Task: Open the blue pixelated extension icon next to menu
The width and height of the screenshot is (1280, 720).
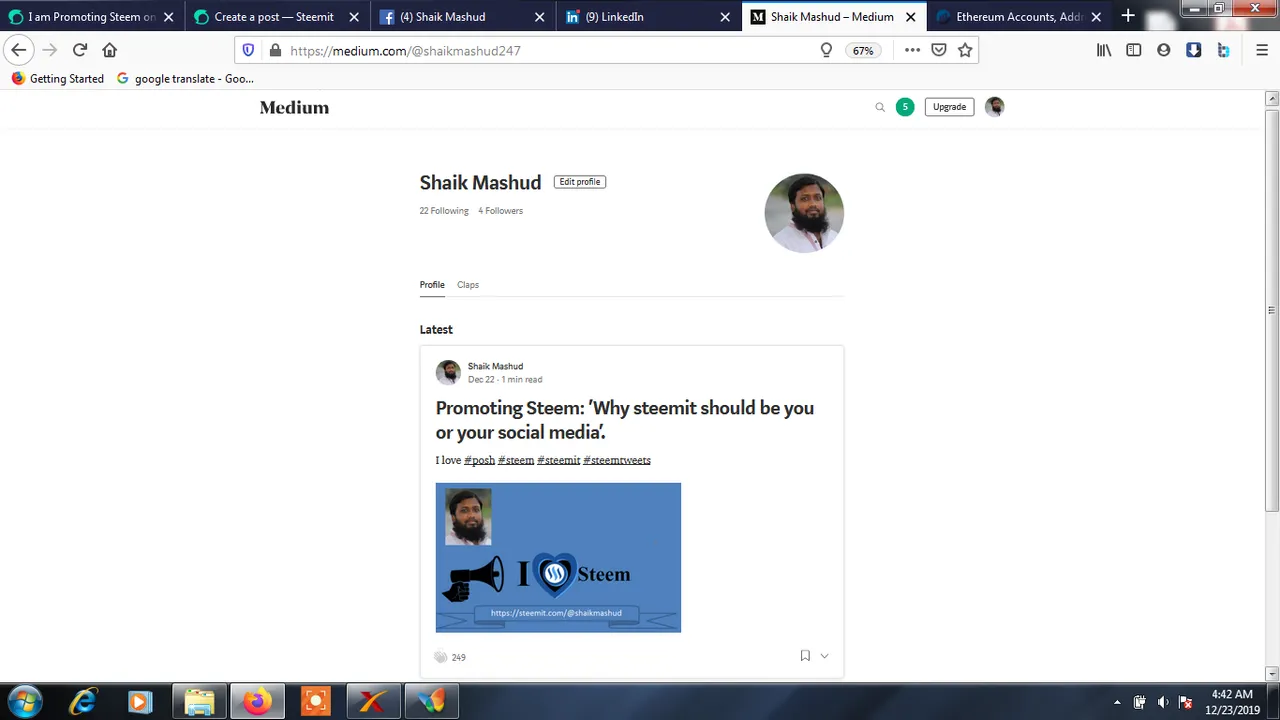Action: pos(1223,50)
